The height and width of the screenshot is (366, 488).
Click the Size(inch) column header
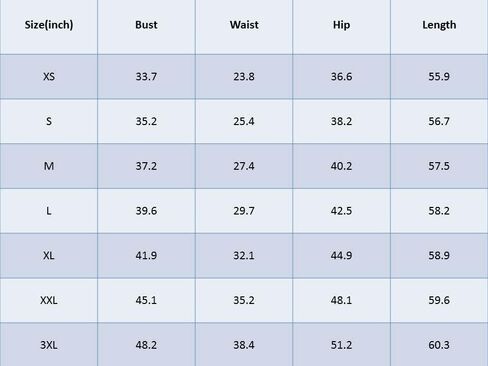coord(49,25)
